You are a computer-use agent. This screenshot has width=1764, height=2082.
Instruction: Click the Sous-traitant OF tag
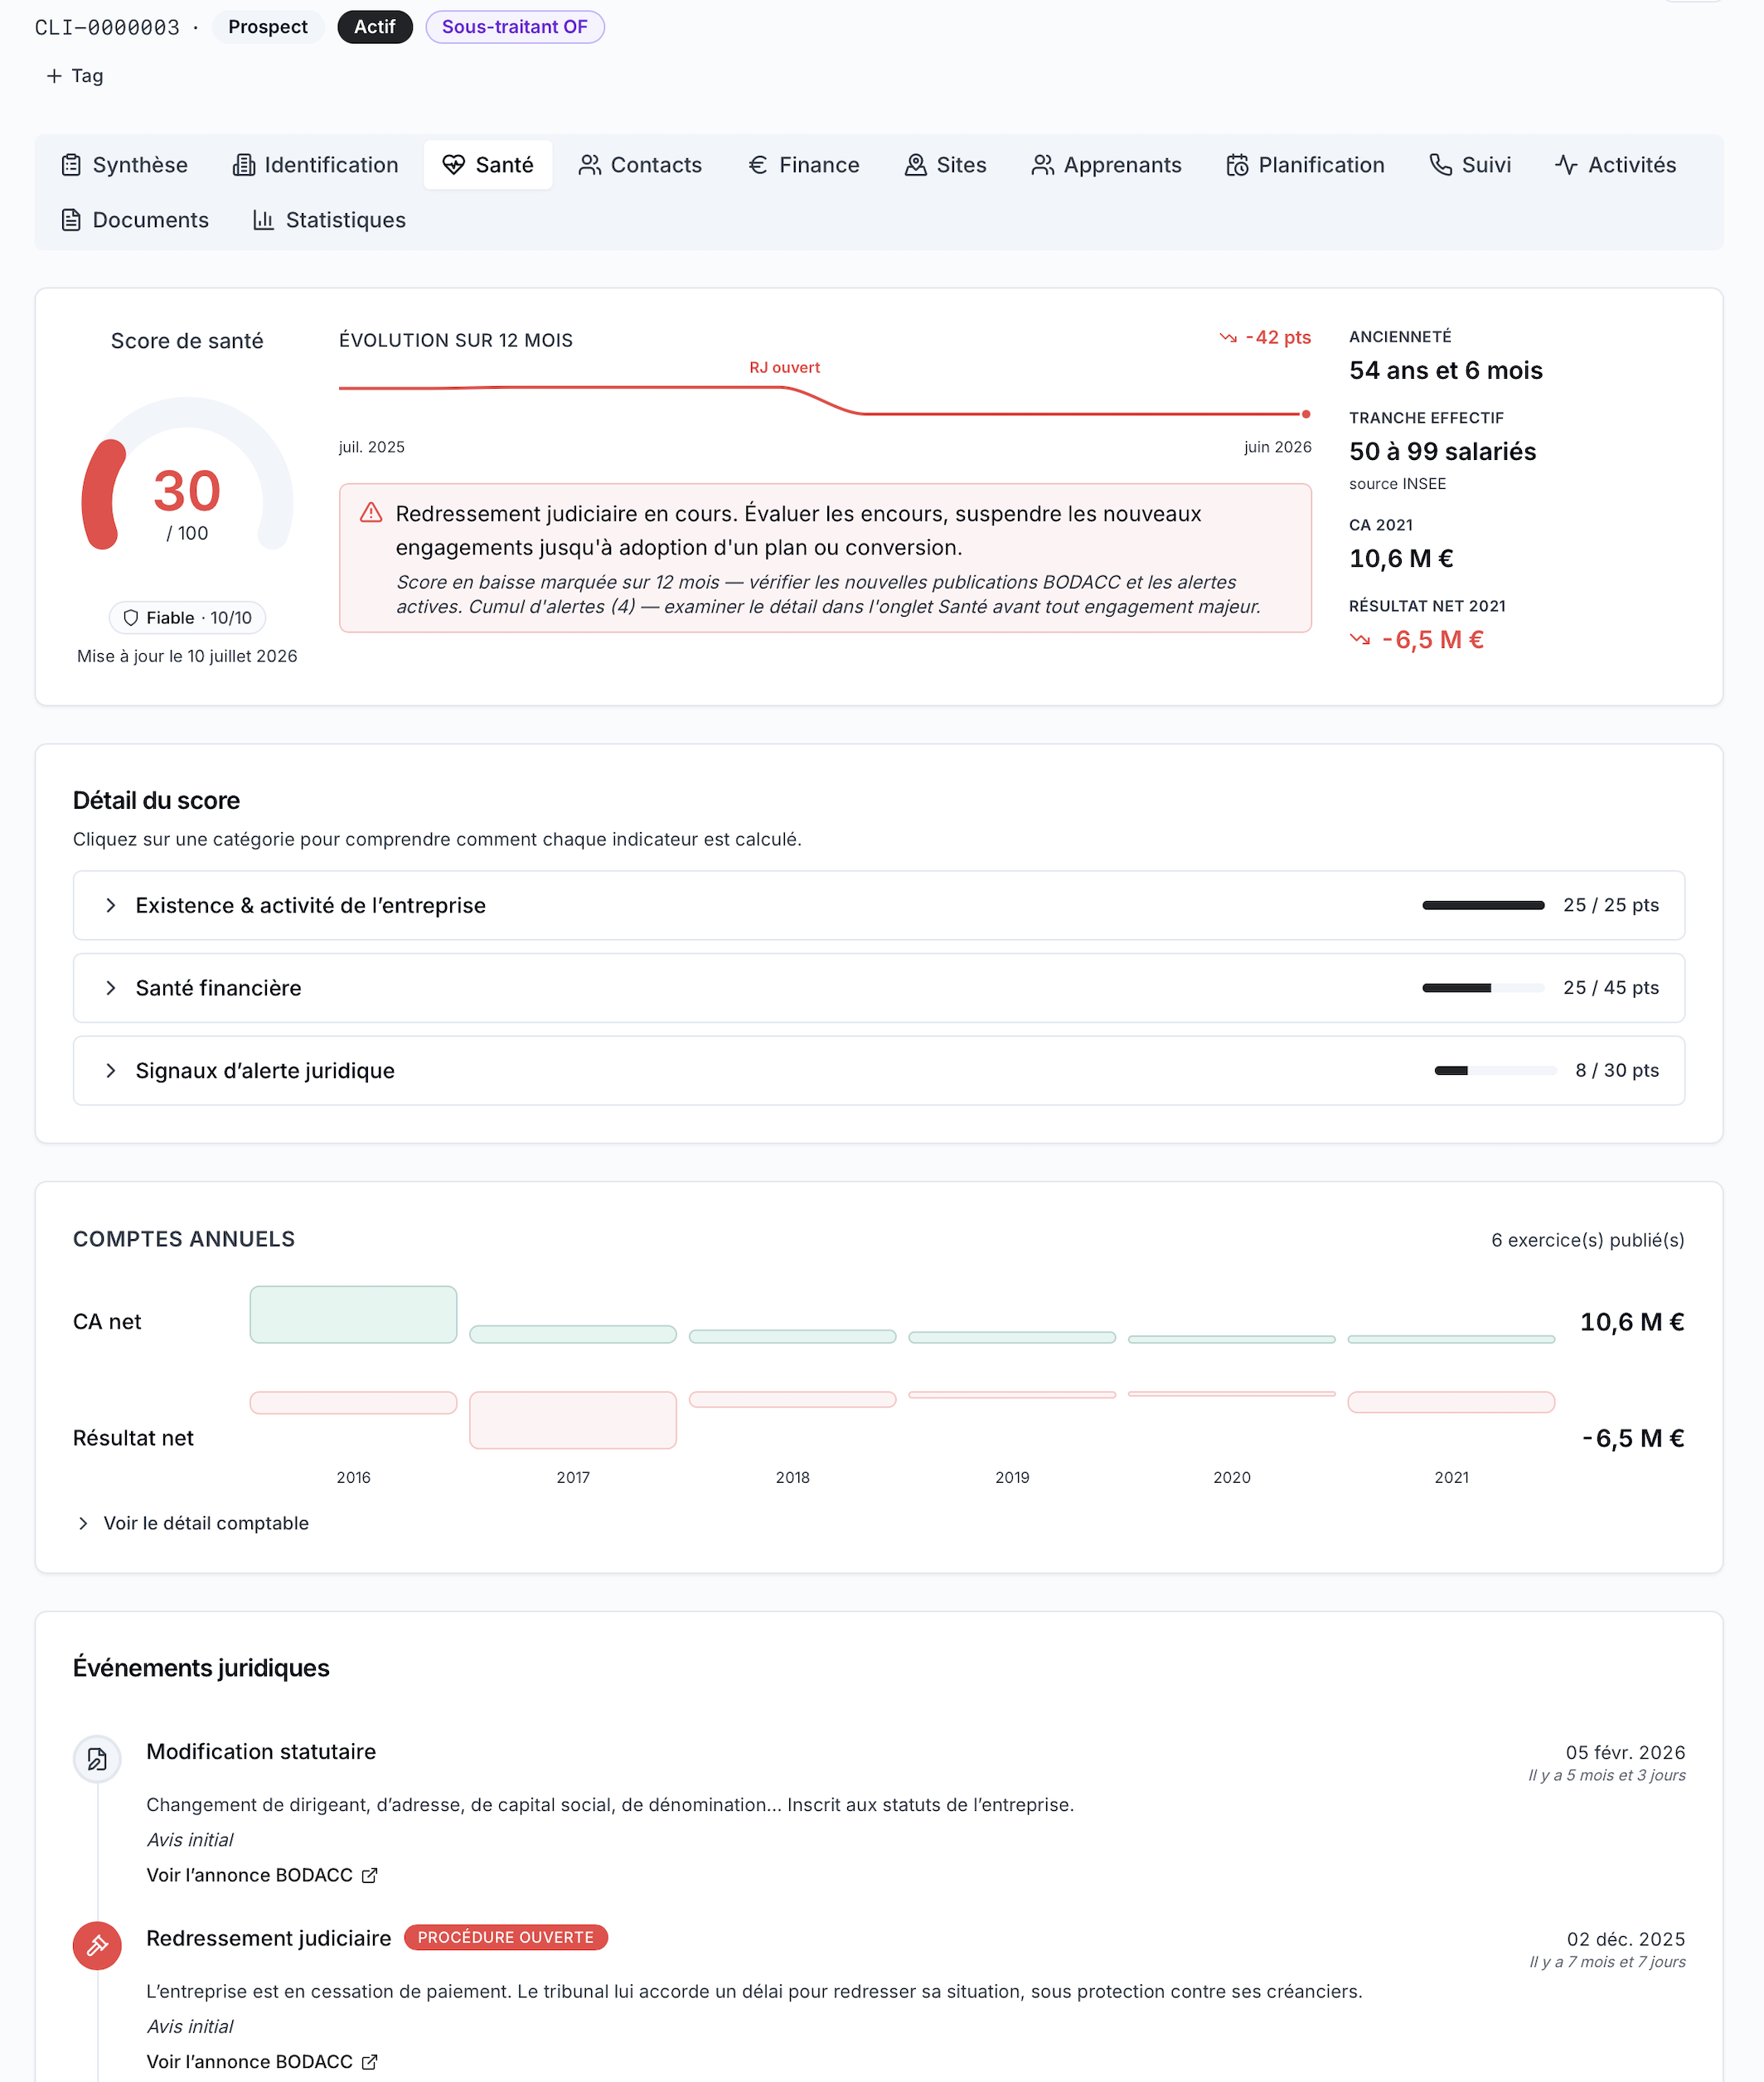click(515, 27)
